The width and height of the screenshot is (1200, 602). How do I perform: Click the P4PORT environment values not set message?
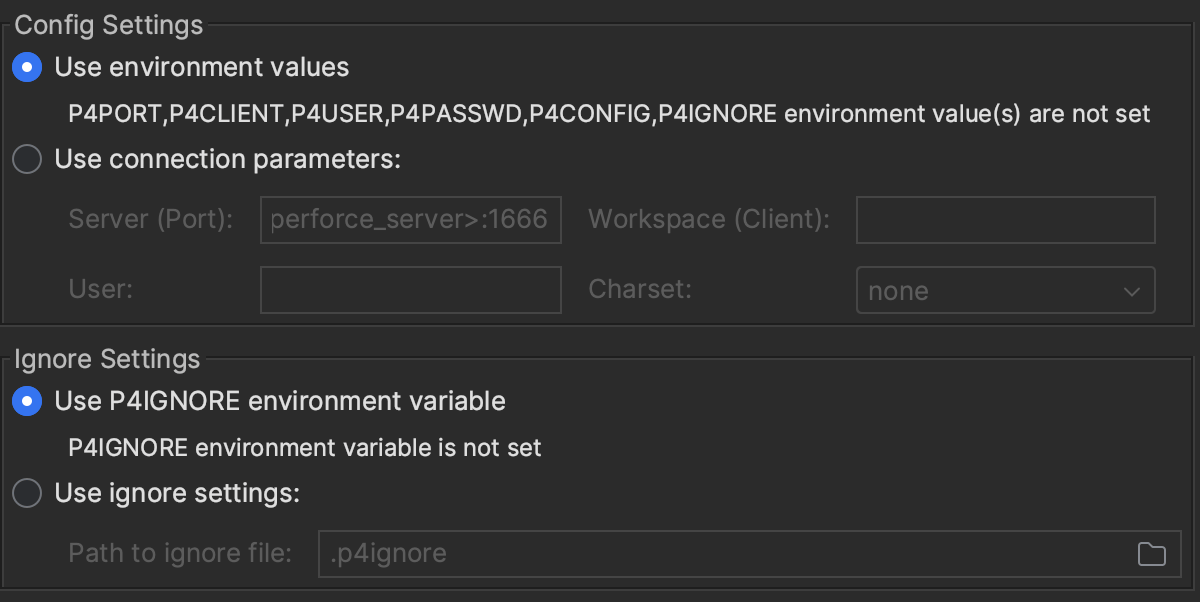609,114
